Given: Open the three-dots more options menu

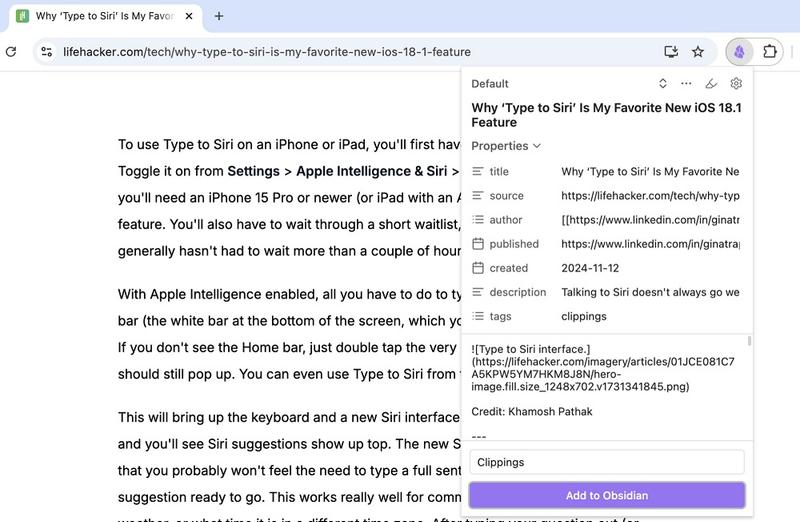Looking at the screenshot, I should point(686,84).
